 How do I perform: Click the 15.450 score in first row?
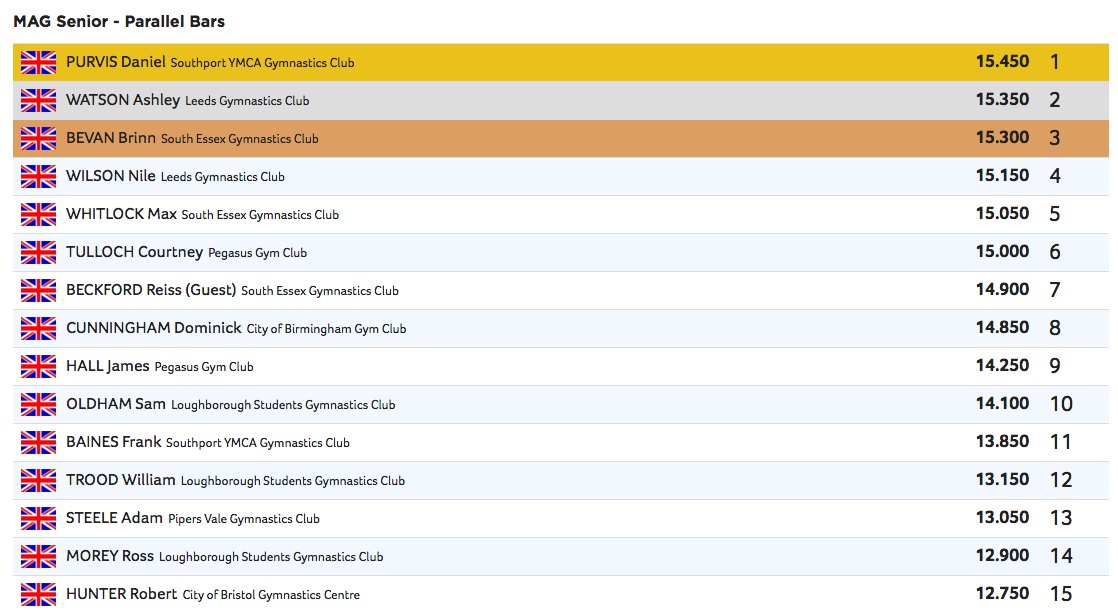click(x=1002, y=62)
